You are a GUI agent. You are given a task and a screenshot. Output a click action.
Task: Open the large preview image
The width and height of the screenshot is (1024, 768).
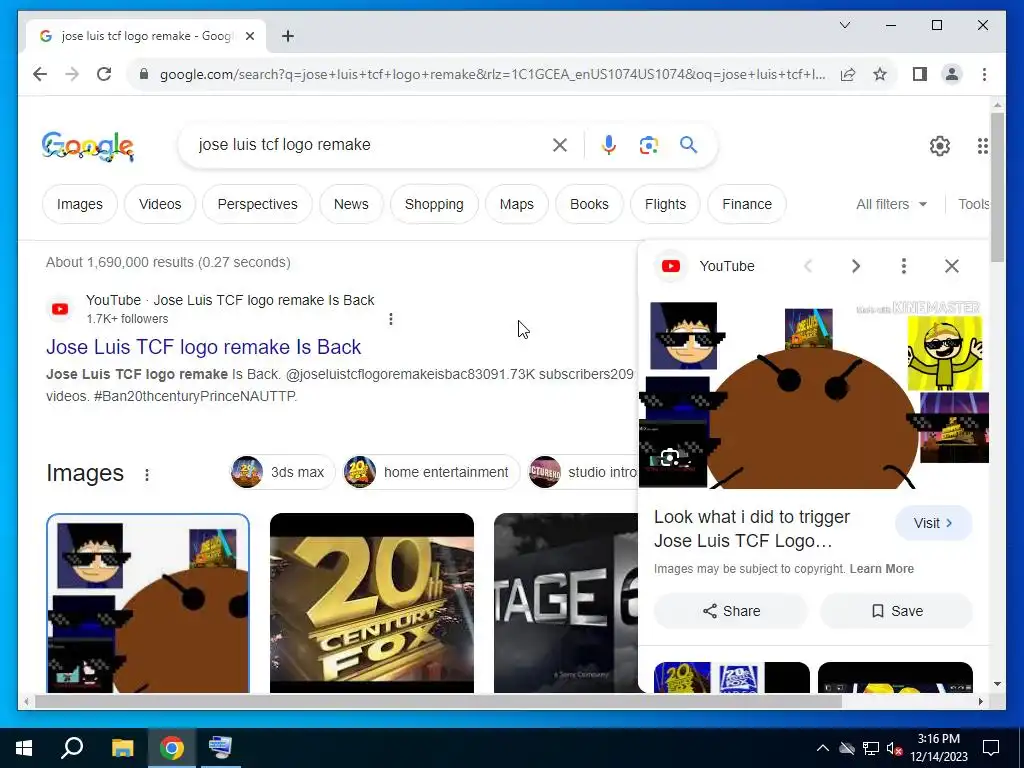(x=814, y=394)
